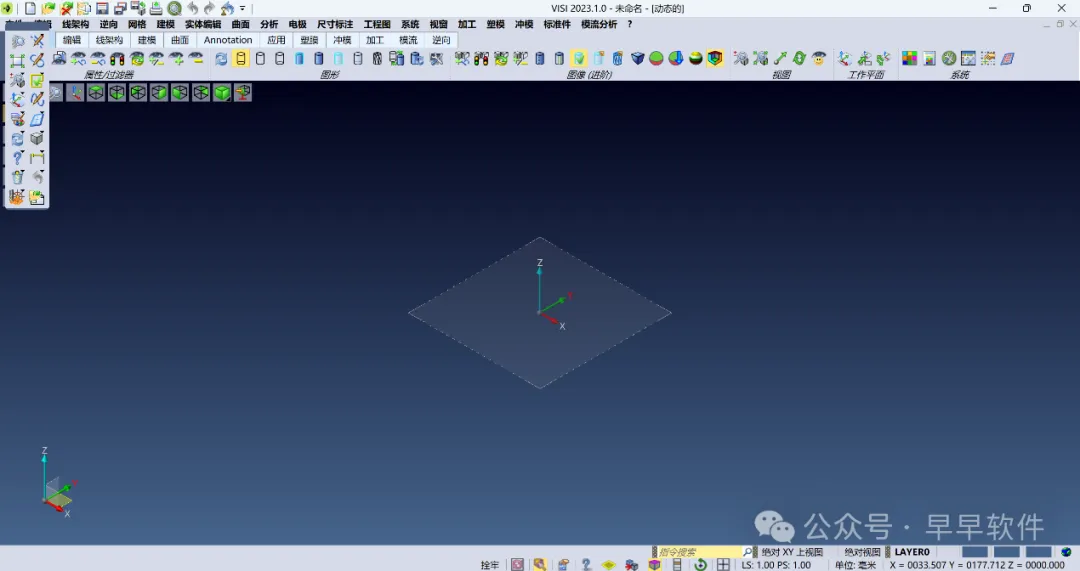1080x571 pixels.
Task: Open the 尺寸标注 menu
Action: [335, 24]
